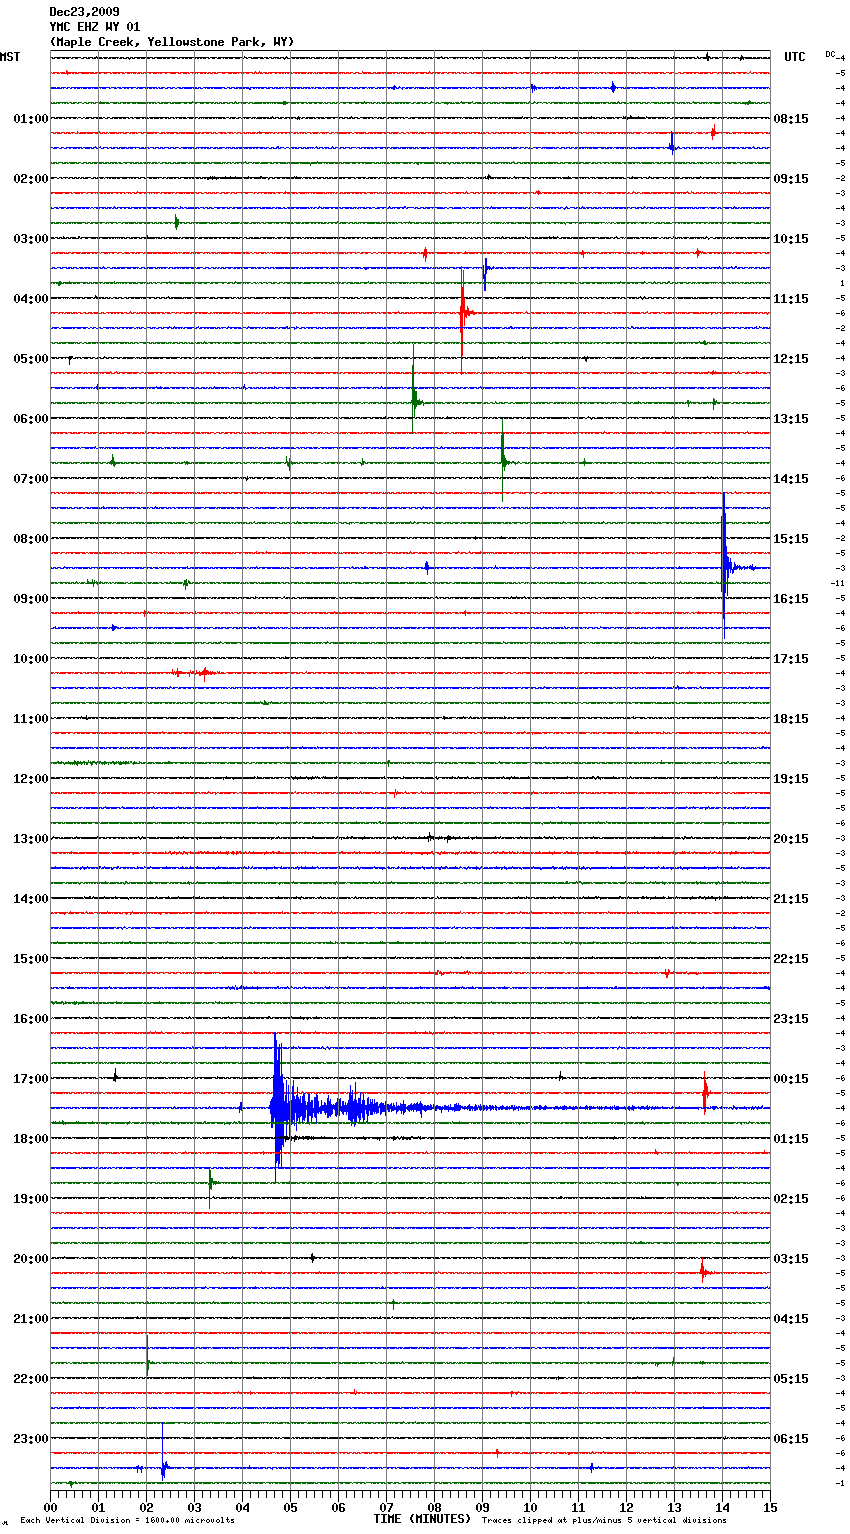Click the 04:00 MST time label
The image size is (850, 1534).
pyautogui.click(x=31, y=299)
